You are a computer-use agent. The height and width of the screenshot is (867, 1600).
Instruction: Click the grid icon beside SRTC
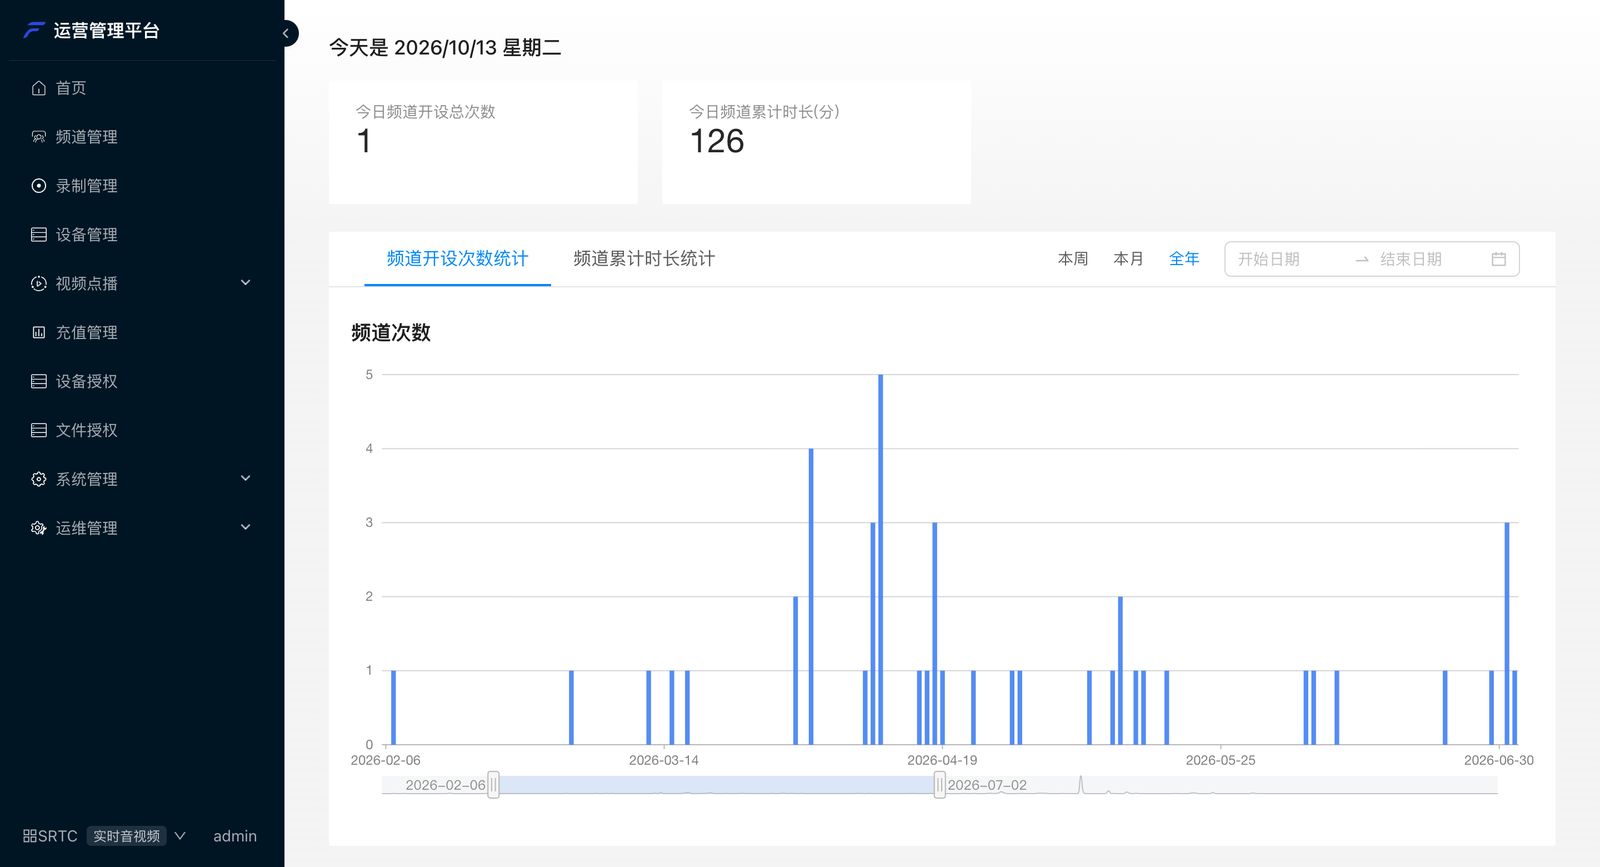point(30,836)
